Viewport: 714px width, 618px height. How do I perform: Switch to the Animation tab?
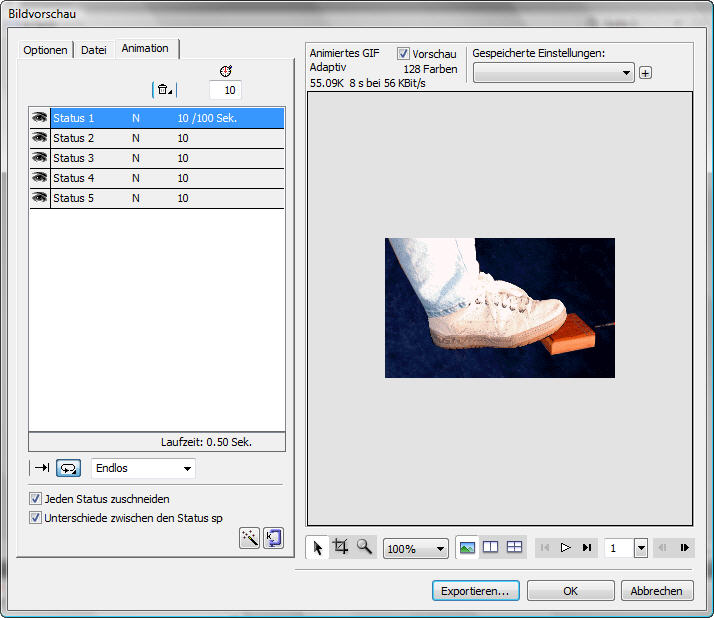coord(145,48)
